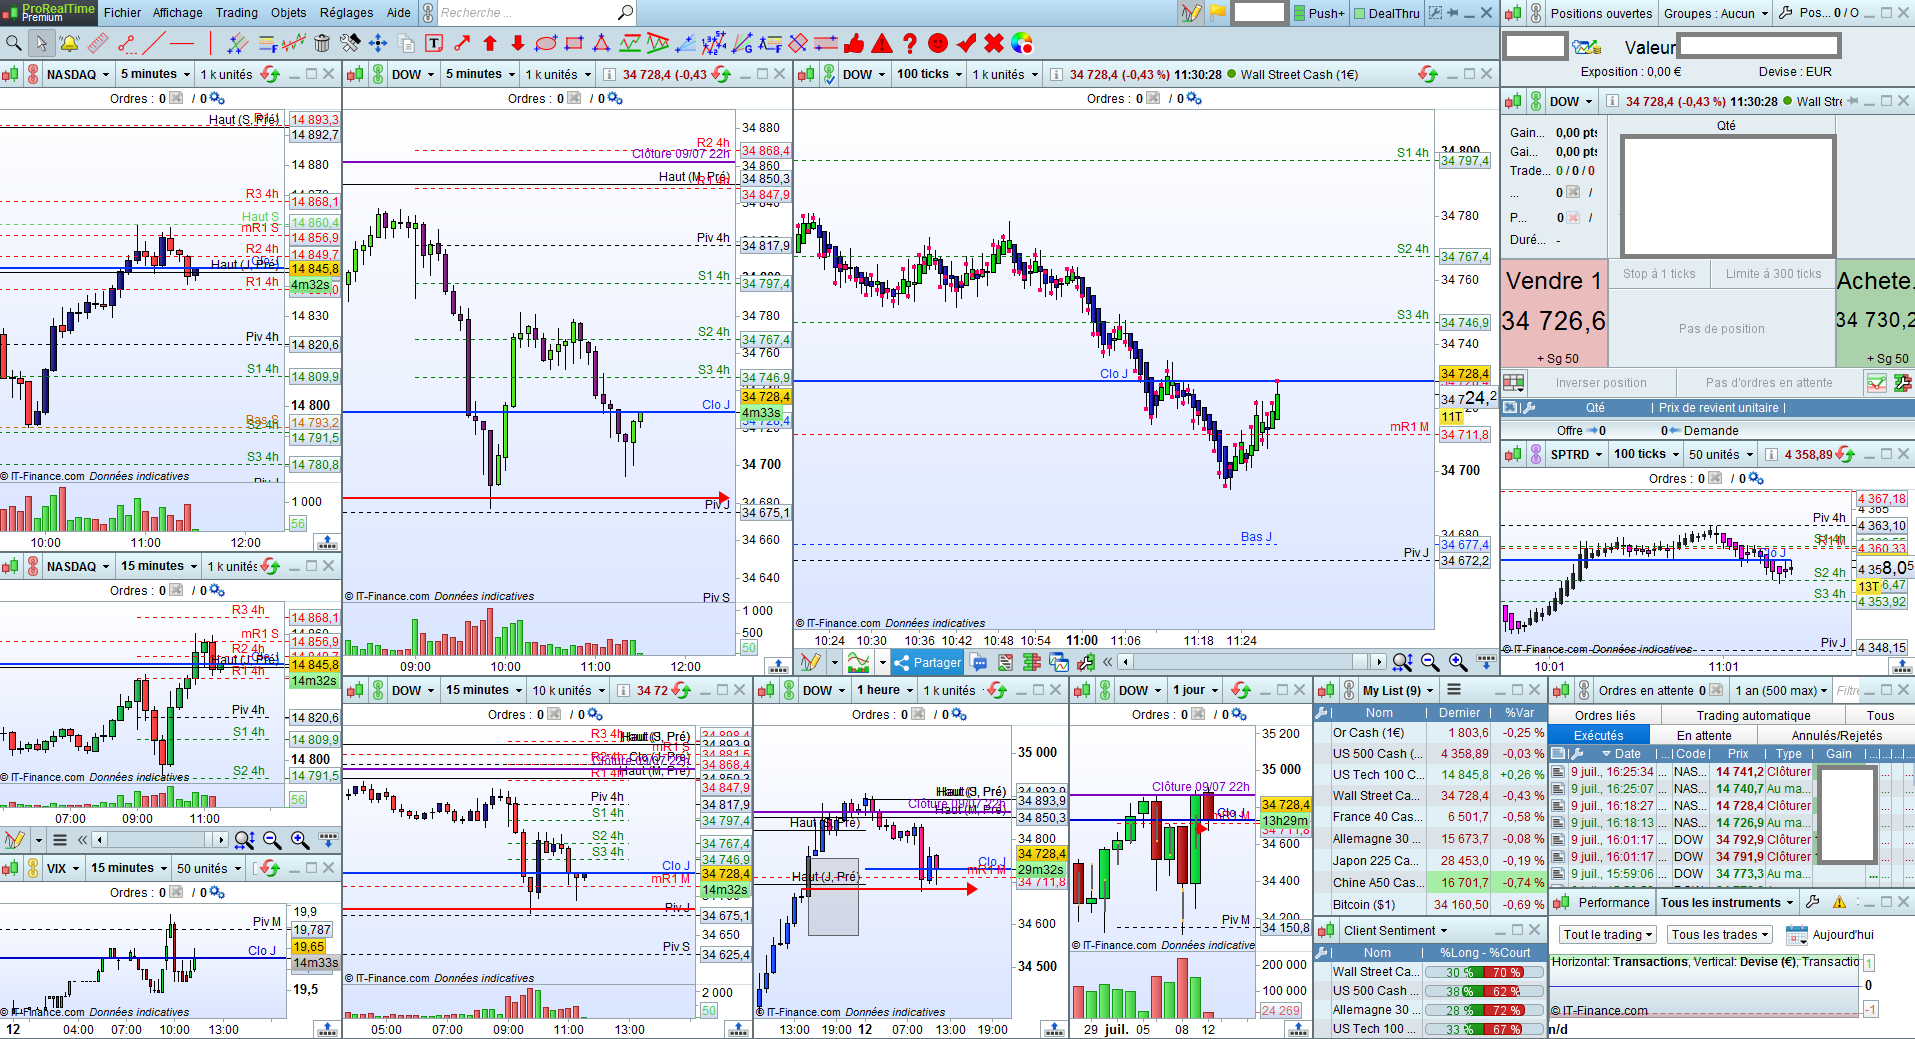
Task: Expand the My List (9) dropdown
Action: pyautogui.click(x=1397, y=690)
